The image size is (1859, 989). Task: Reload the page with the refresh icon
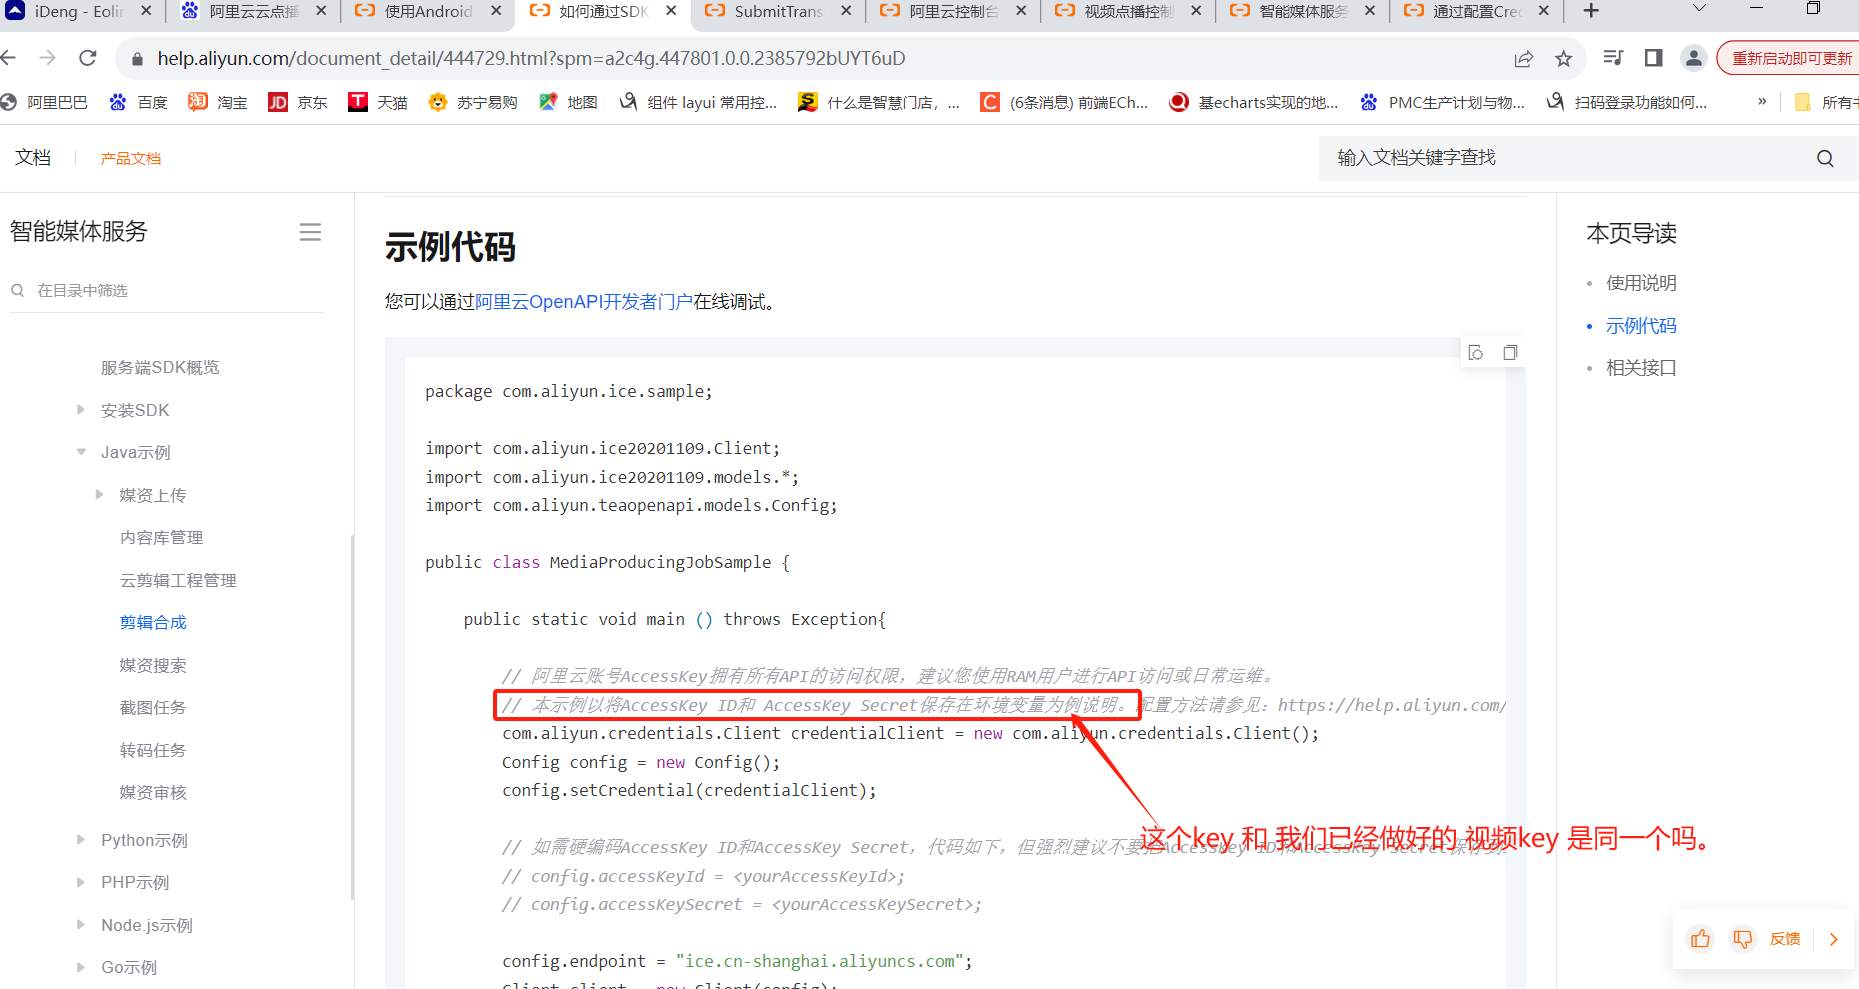[88, 58]
